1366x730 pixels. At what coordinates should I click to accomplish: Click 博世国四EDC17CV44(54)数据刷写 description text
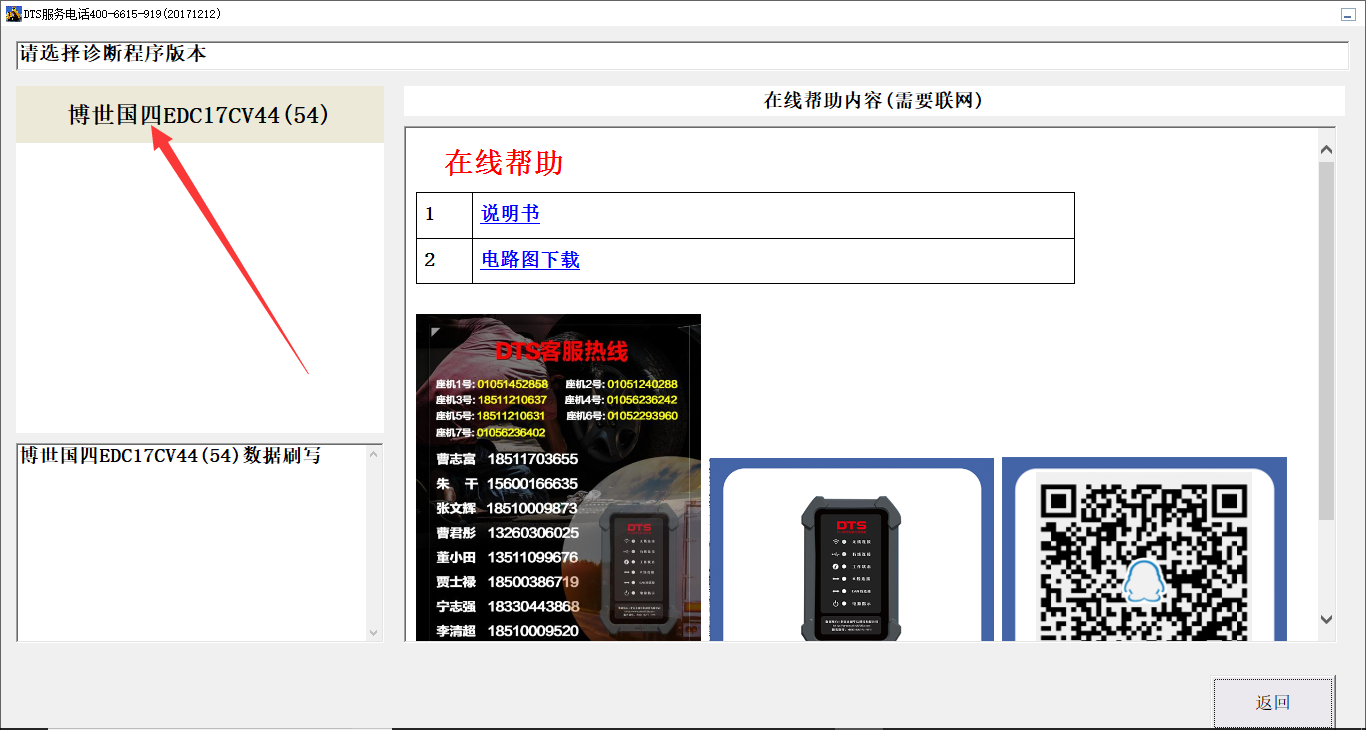(x=171, y=456)
